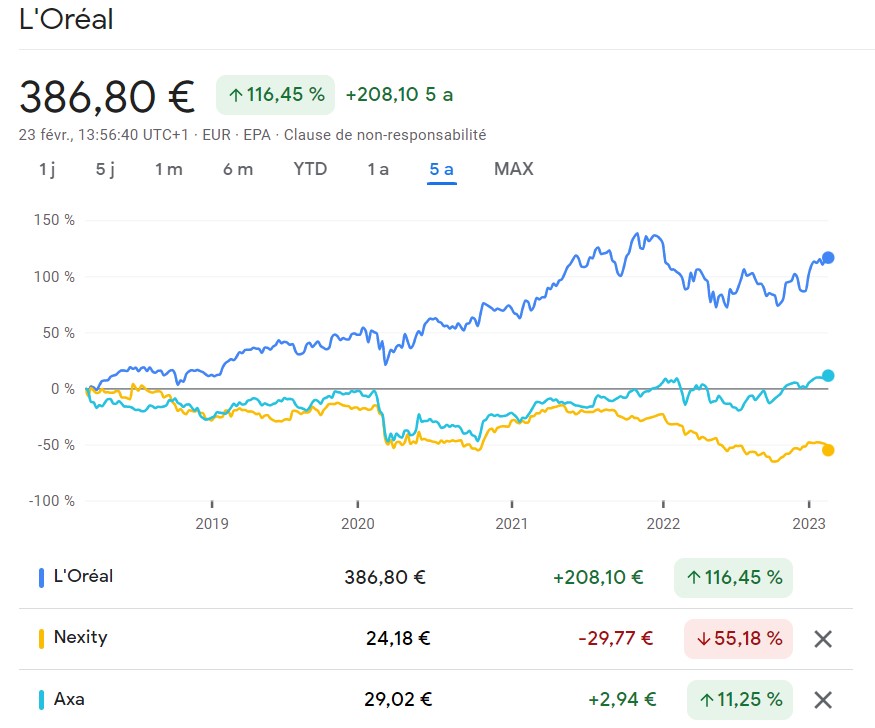Click the 150 % y-axis label
This screenshot has height=728, width=875.
(x=54, y=220)
